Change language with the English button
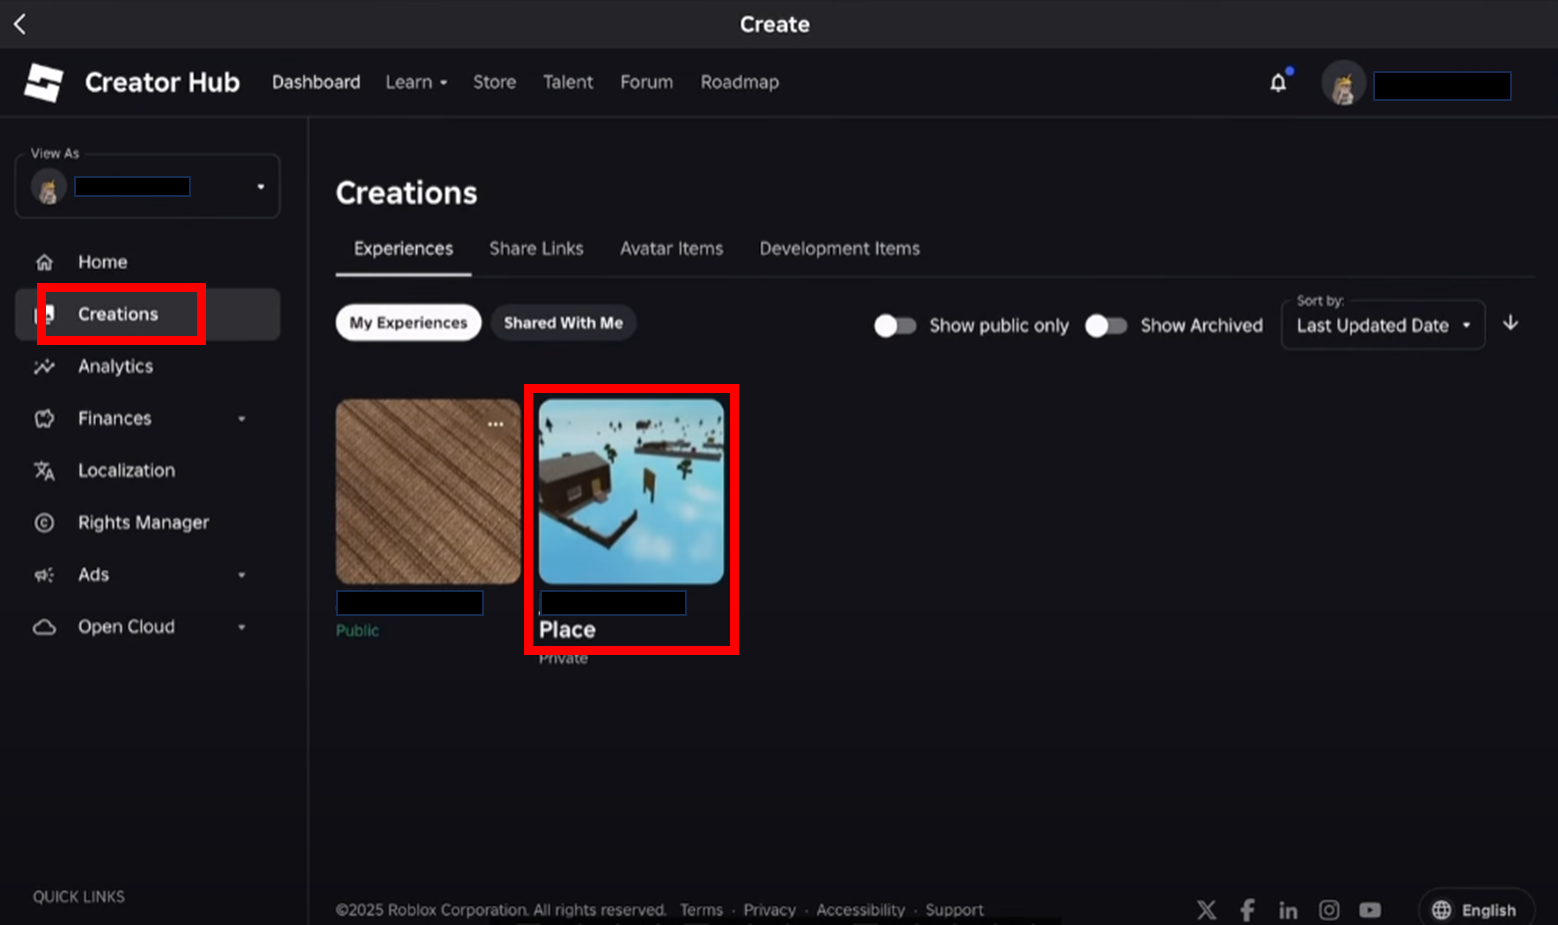 [1477, 910]
